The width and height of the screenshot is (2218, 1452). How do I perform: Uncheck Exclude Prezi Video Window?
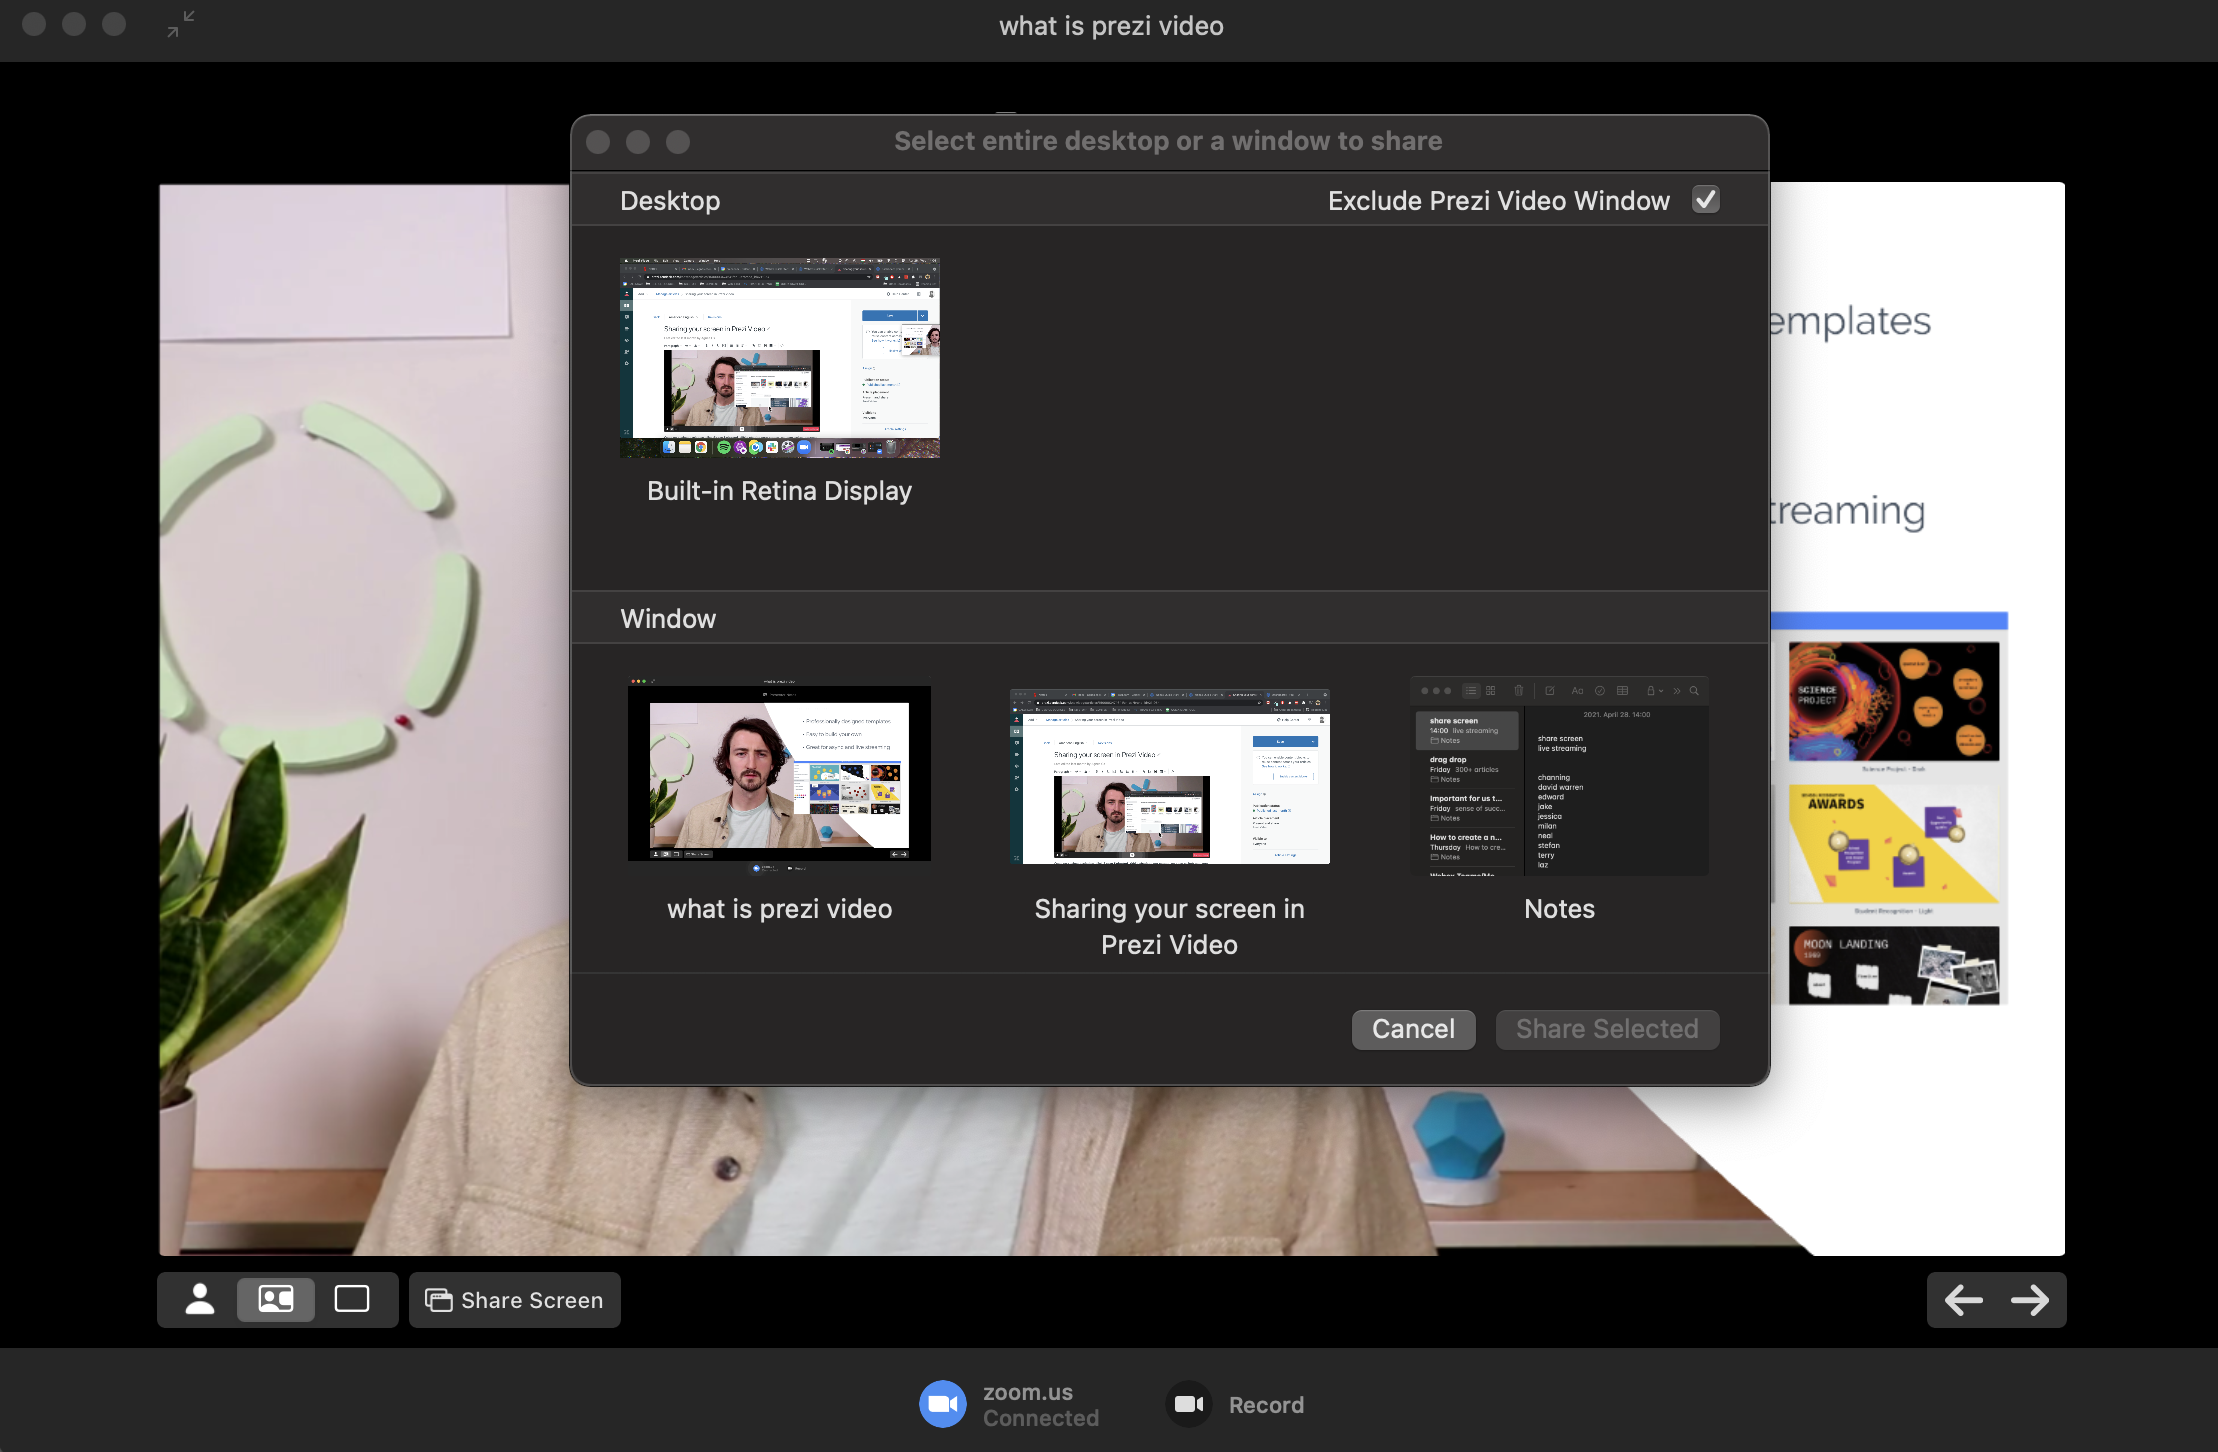(1705, 200)
